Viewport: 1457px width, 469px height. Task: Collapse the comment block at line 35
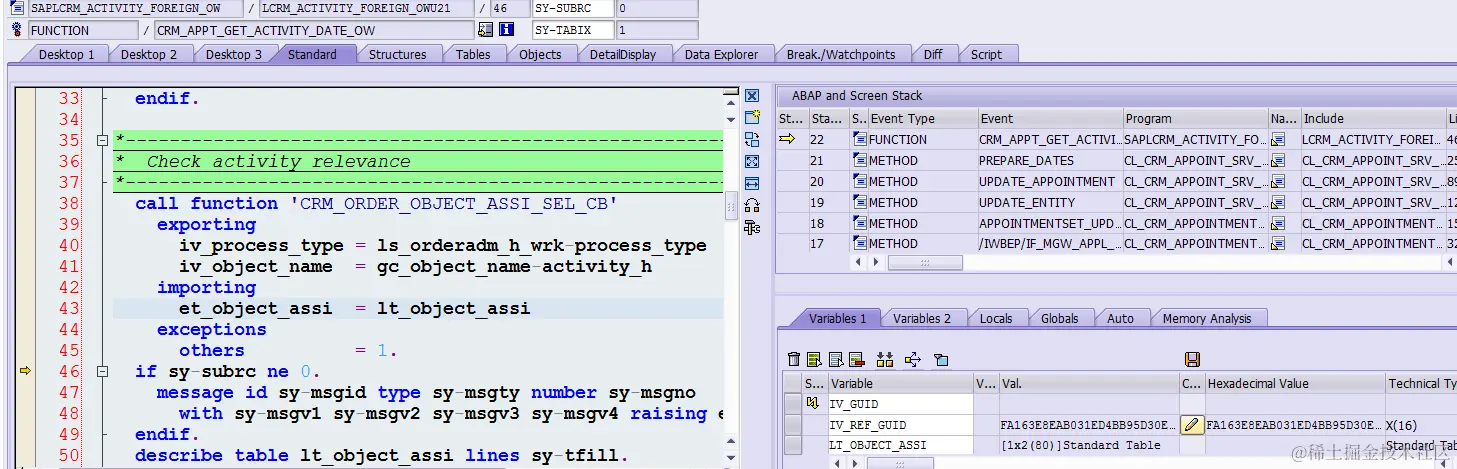[x=102, y=141]
